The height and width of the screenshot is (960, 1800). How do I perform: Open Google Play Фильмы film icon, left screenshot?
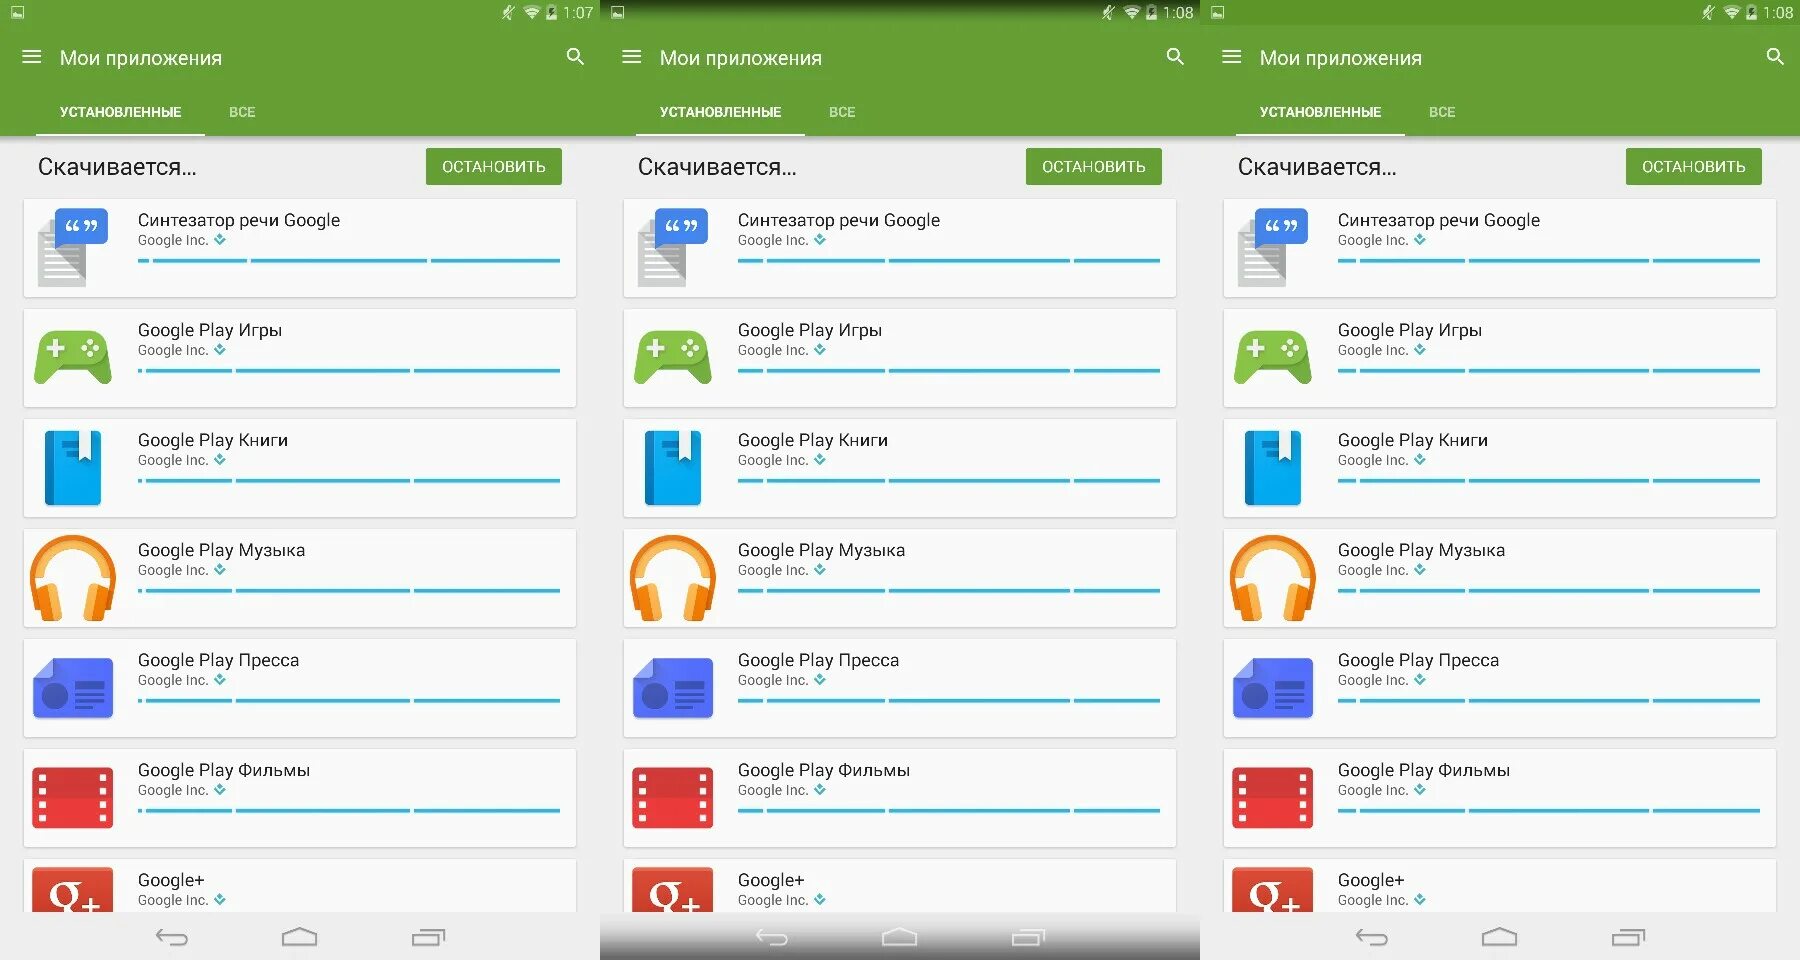pyautogui.click(x=73, y=798)
